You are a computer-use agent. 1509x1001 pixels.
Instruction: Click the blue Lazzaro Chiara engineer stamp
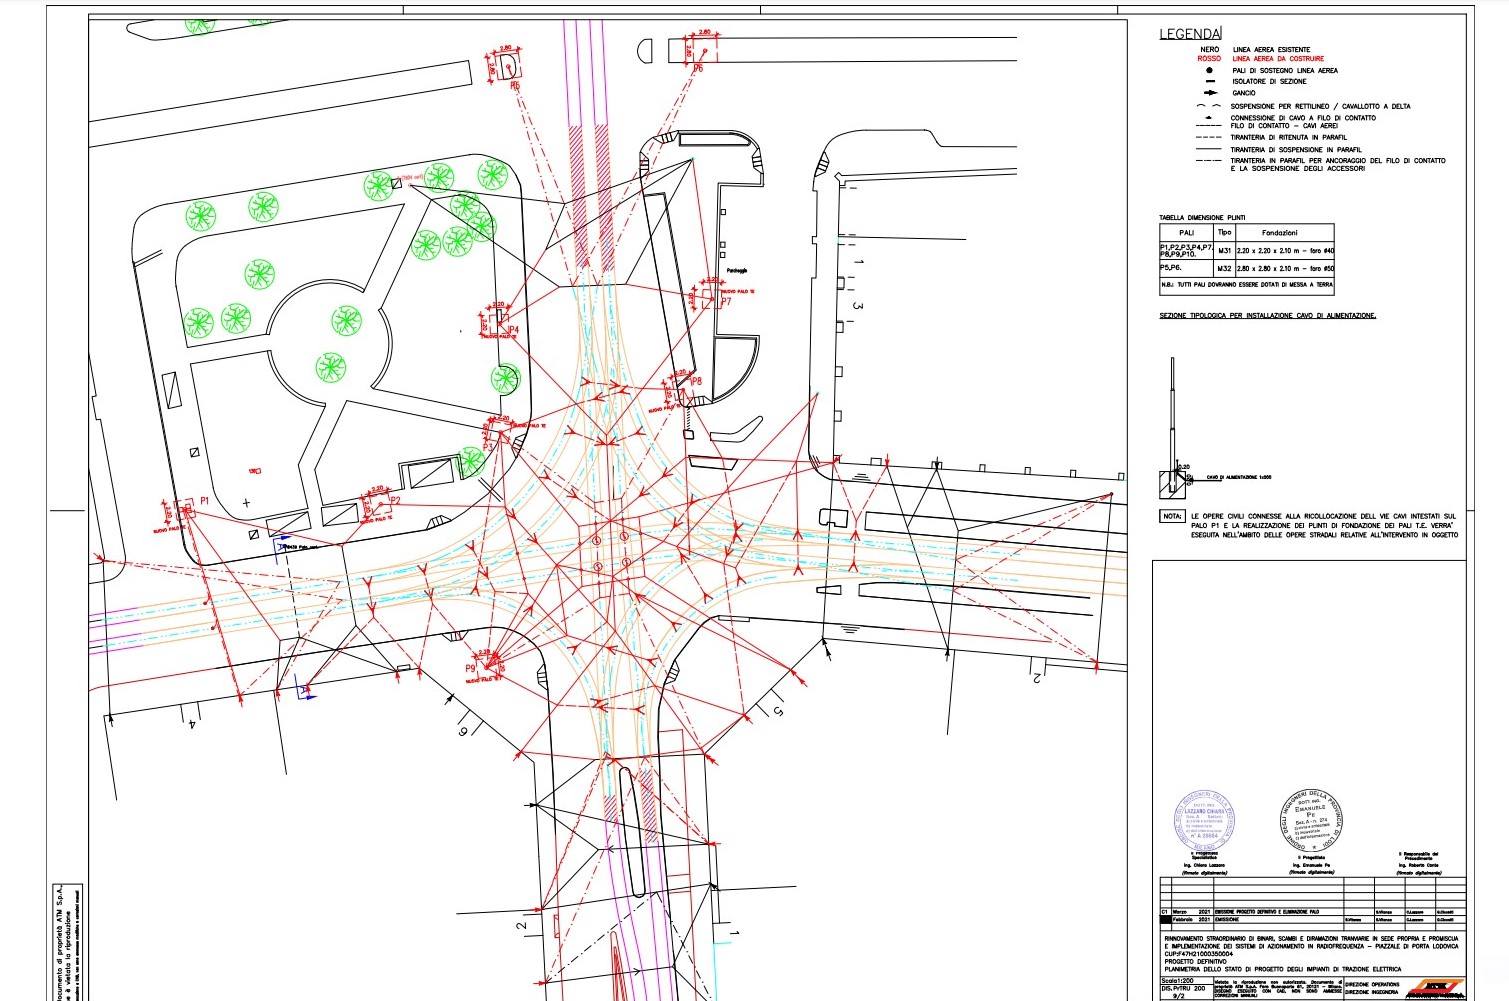point(1203,821)
